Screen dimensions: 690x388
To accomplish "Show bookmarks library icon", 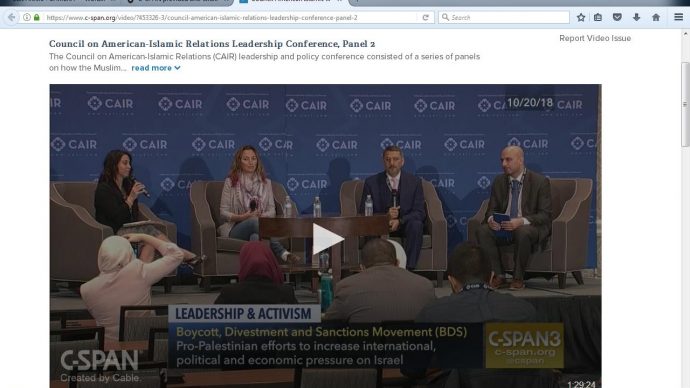I will pyautogui.click(x=598, y=17).
